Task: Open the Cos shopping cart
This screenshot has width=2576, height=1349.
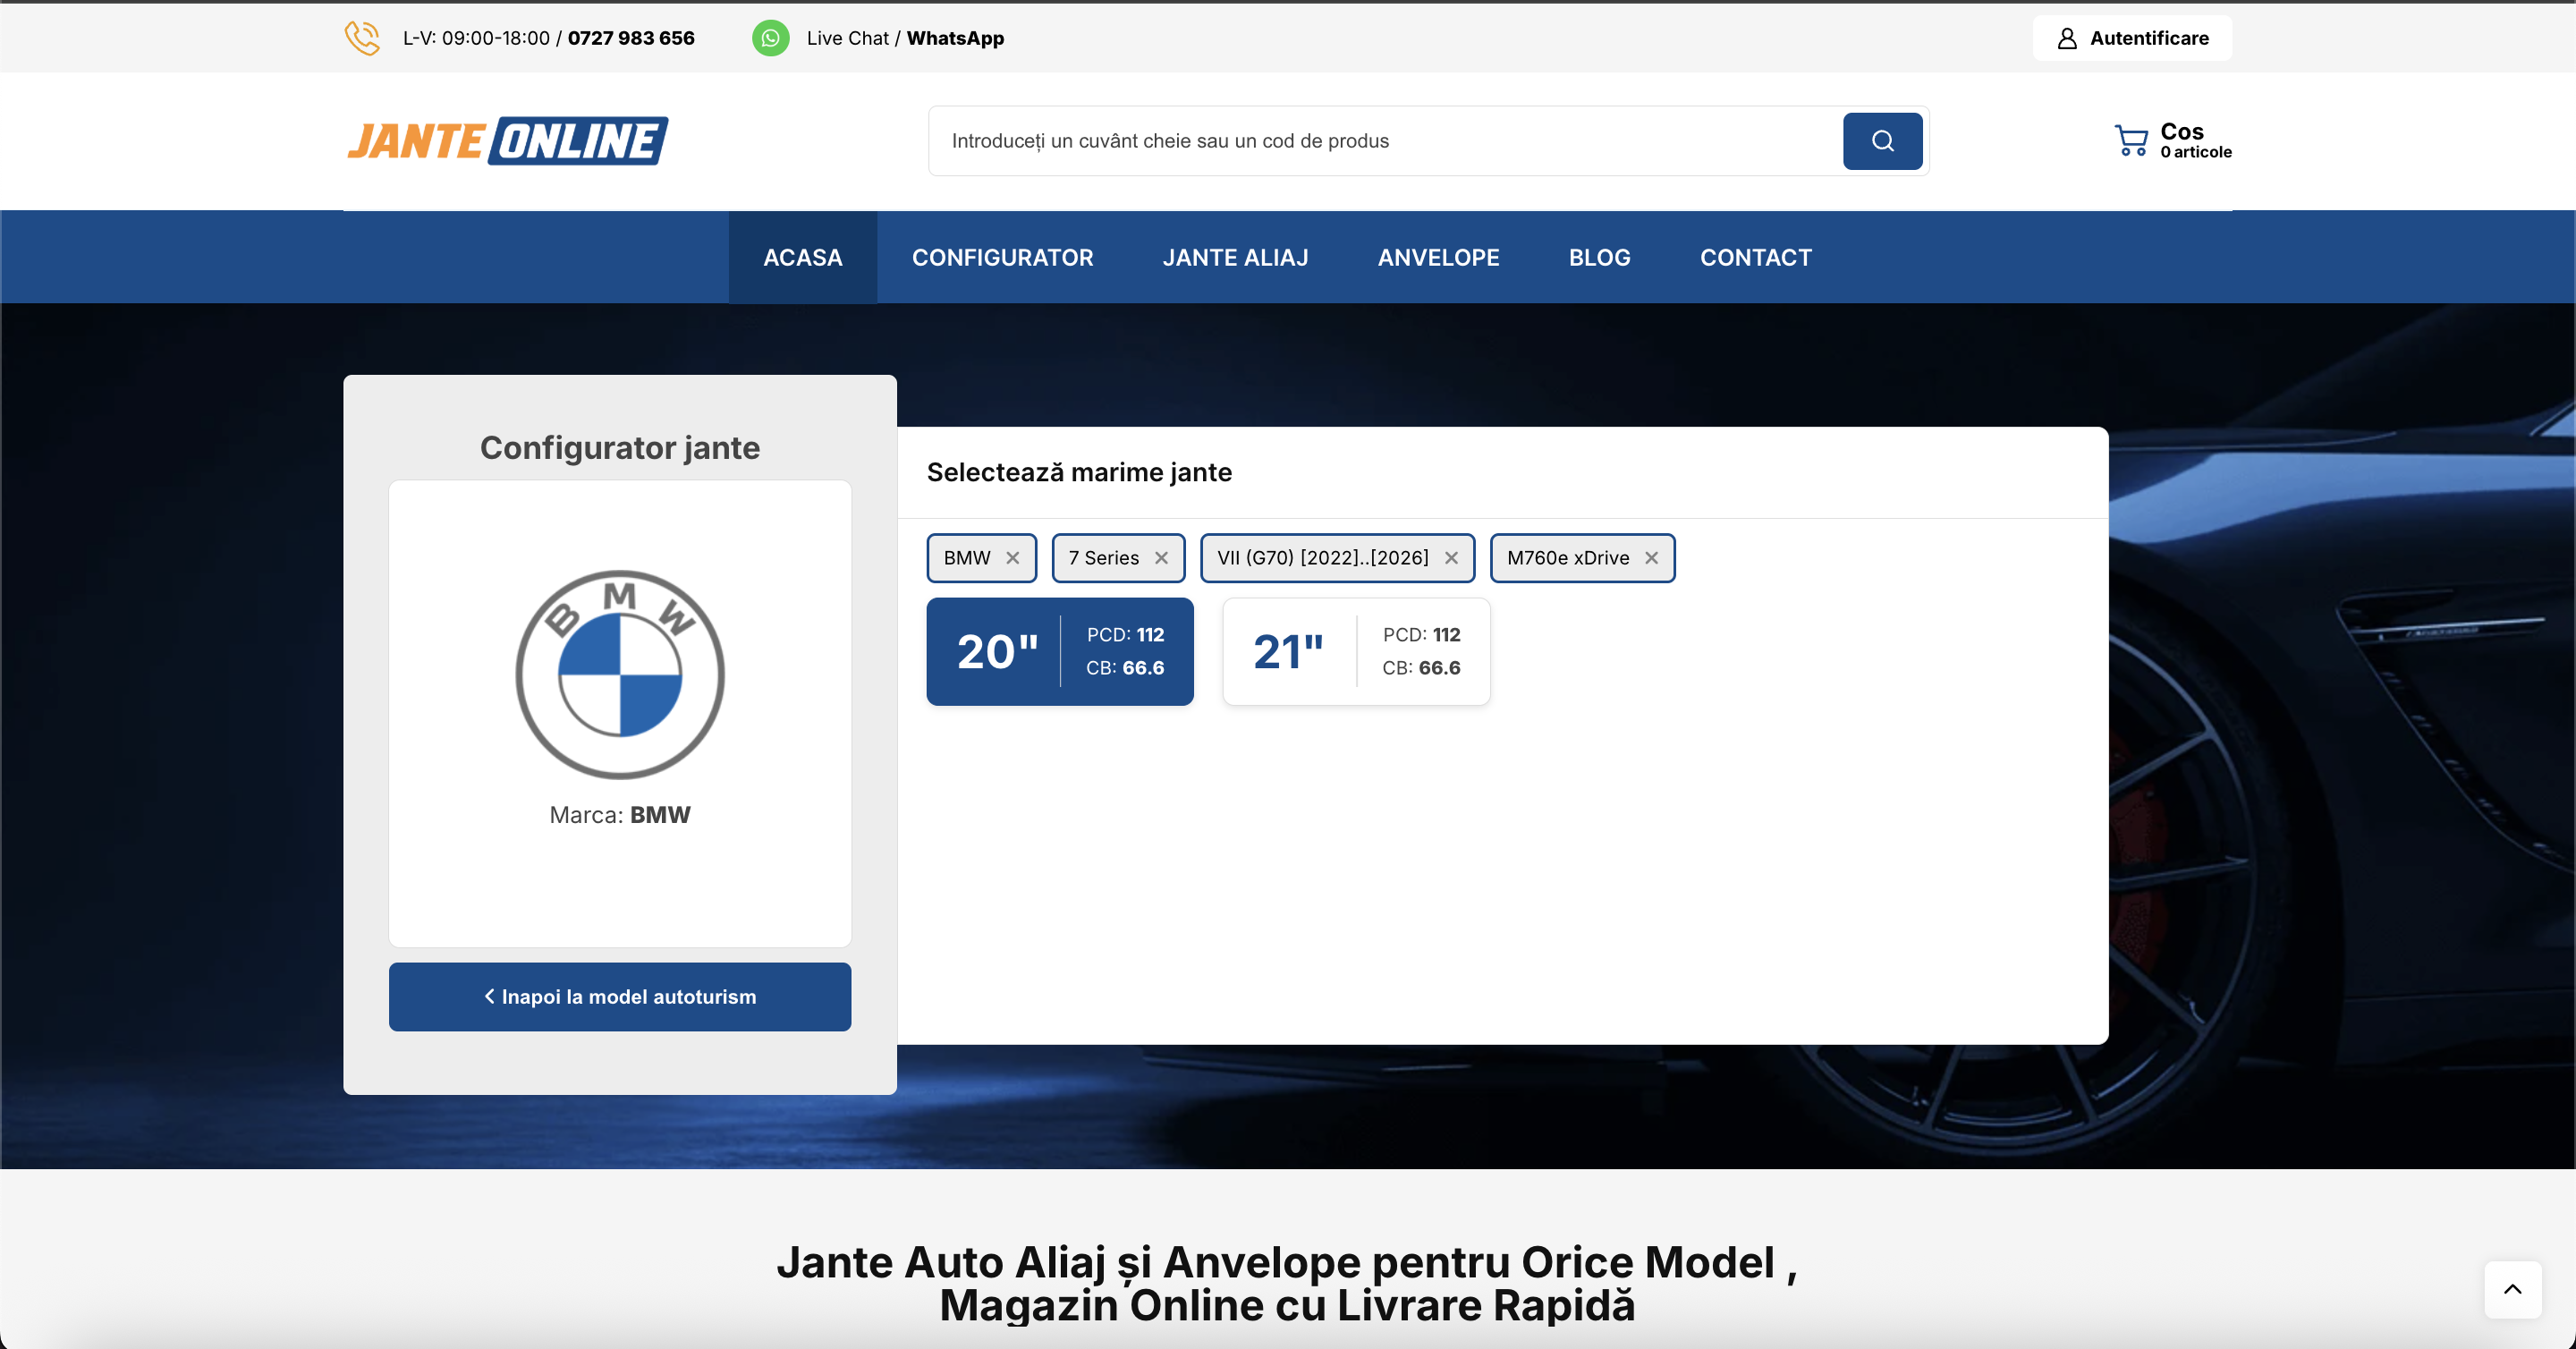Action: [2172, 140]
